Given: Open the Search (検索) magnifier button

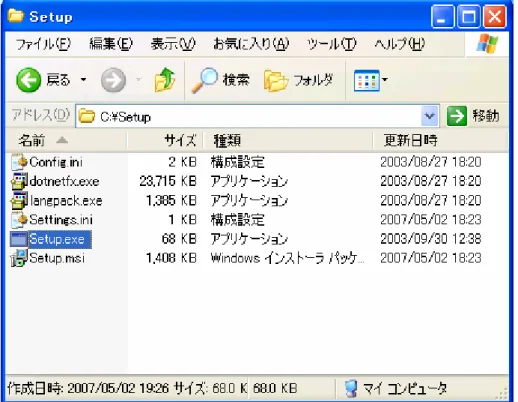Looking at the screenshot, I should click(x=221, y=80).
